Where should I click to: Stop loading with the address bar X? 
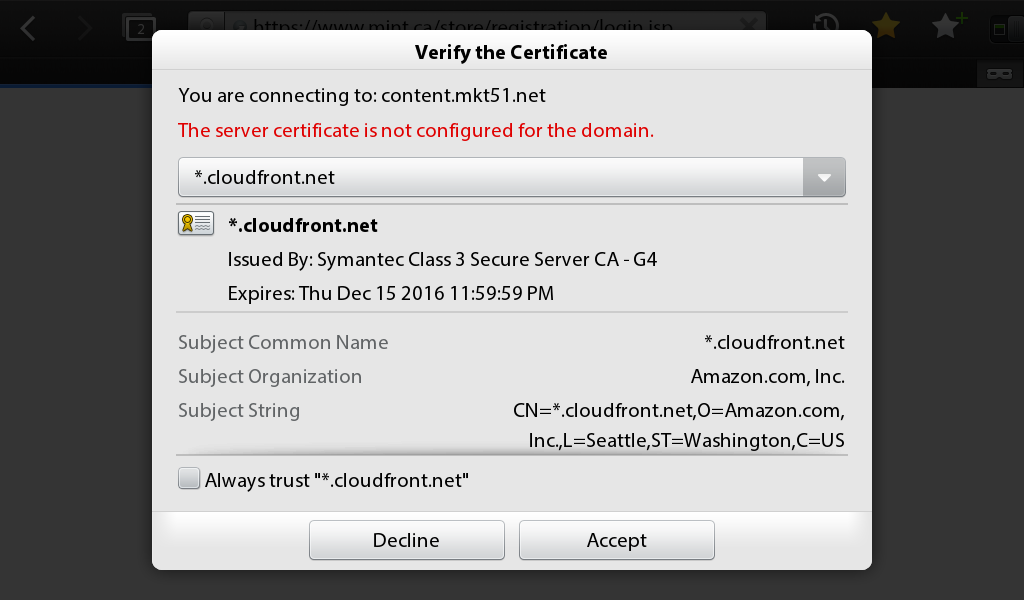[749, 25]
